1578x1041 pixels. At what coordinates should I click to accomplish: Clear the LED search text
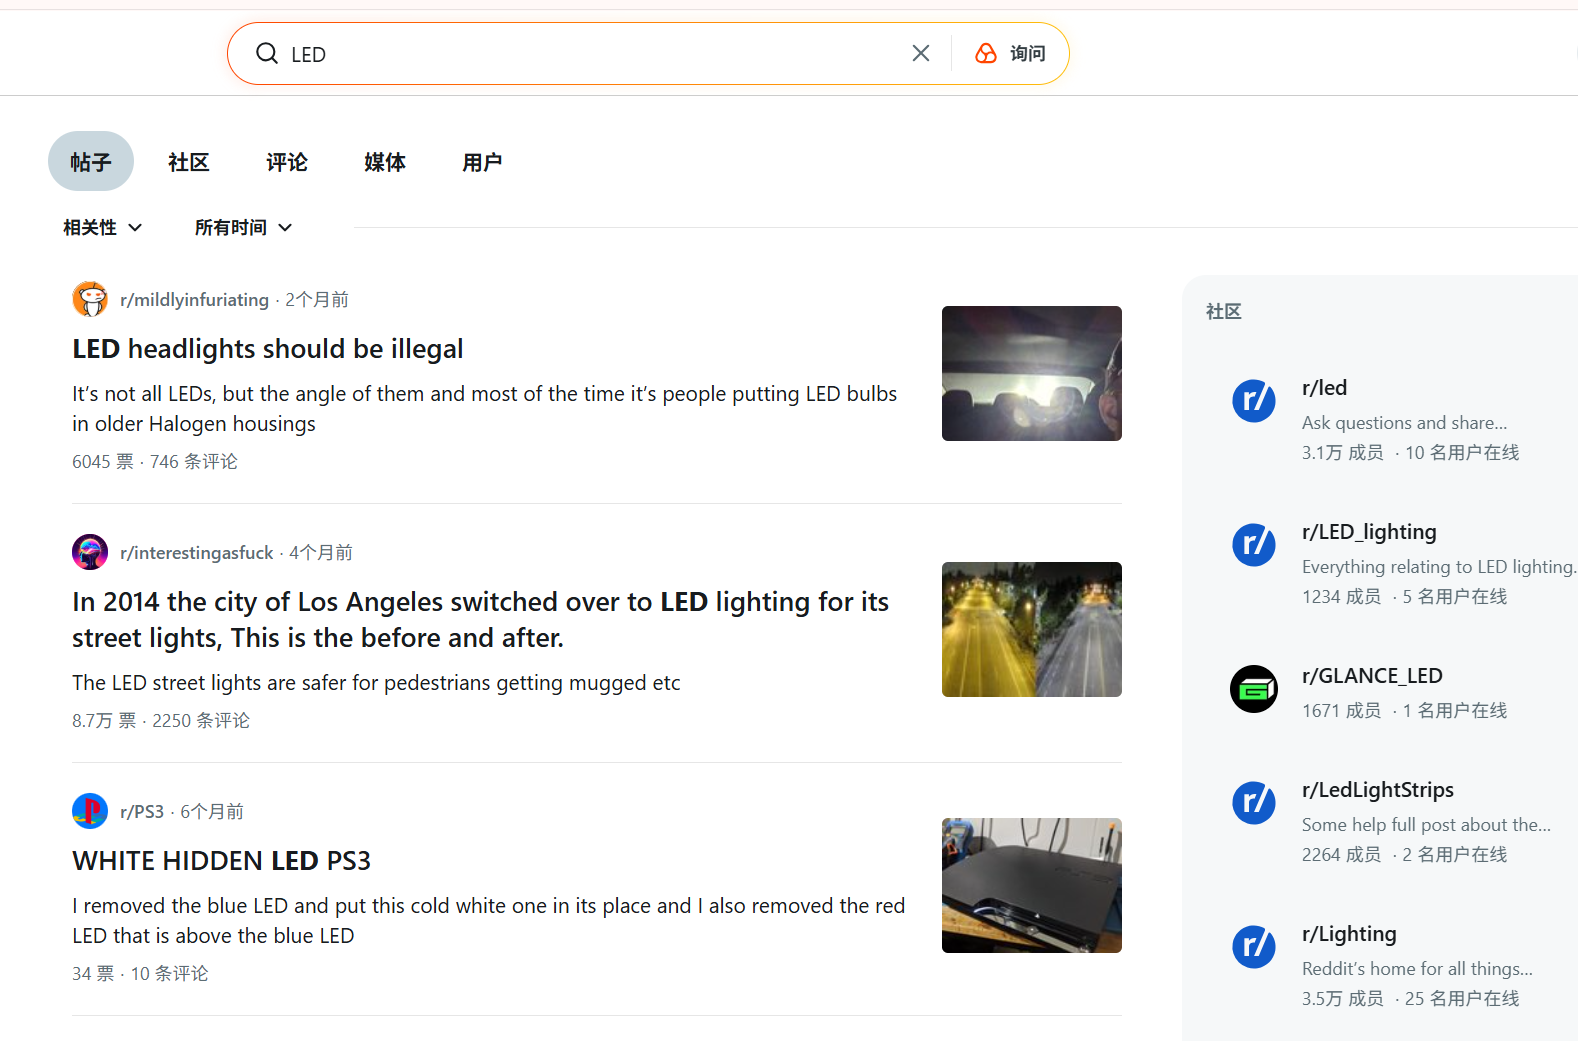click(920, 54)
